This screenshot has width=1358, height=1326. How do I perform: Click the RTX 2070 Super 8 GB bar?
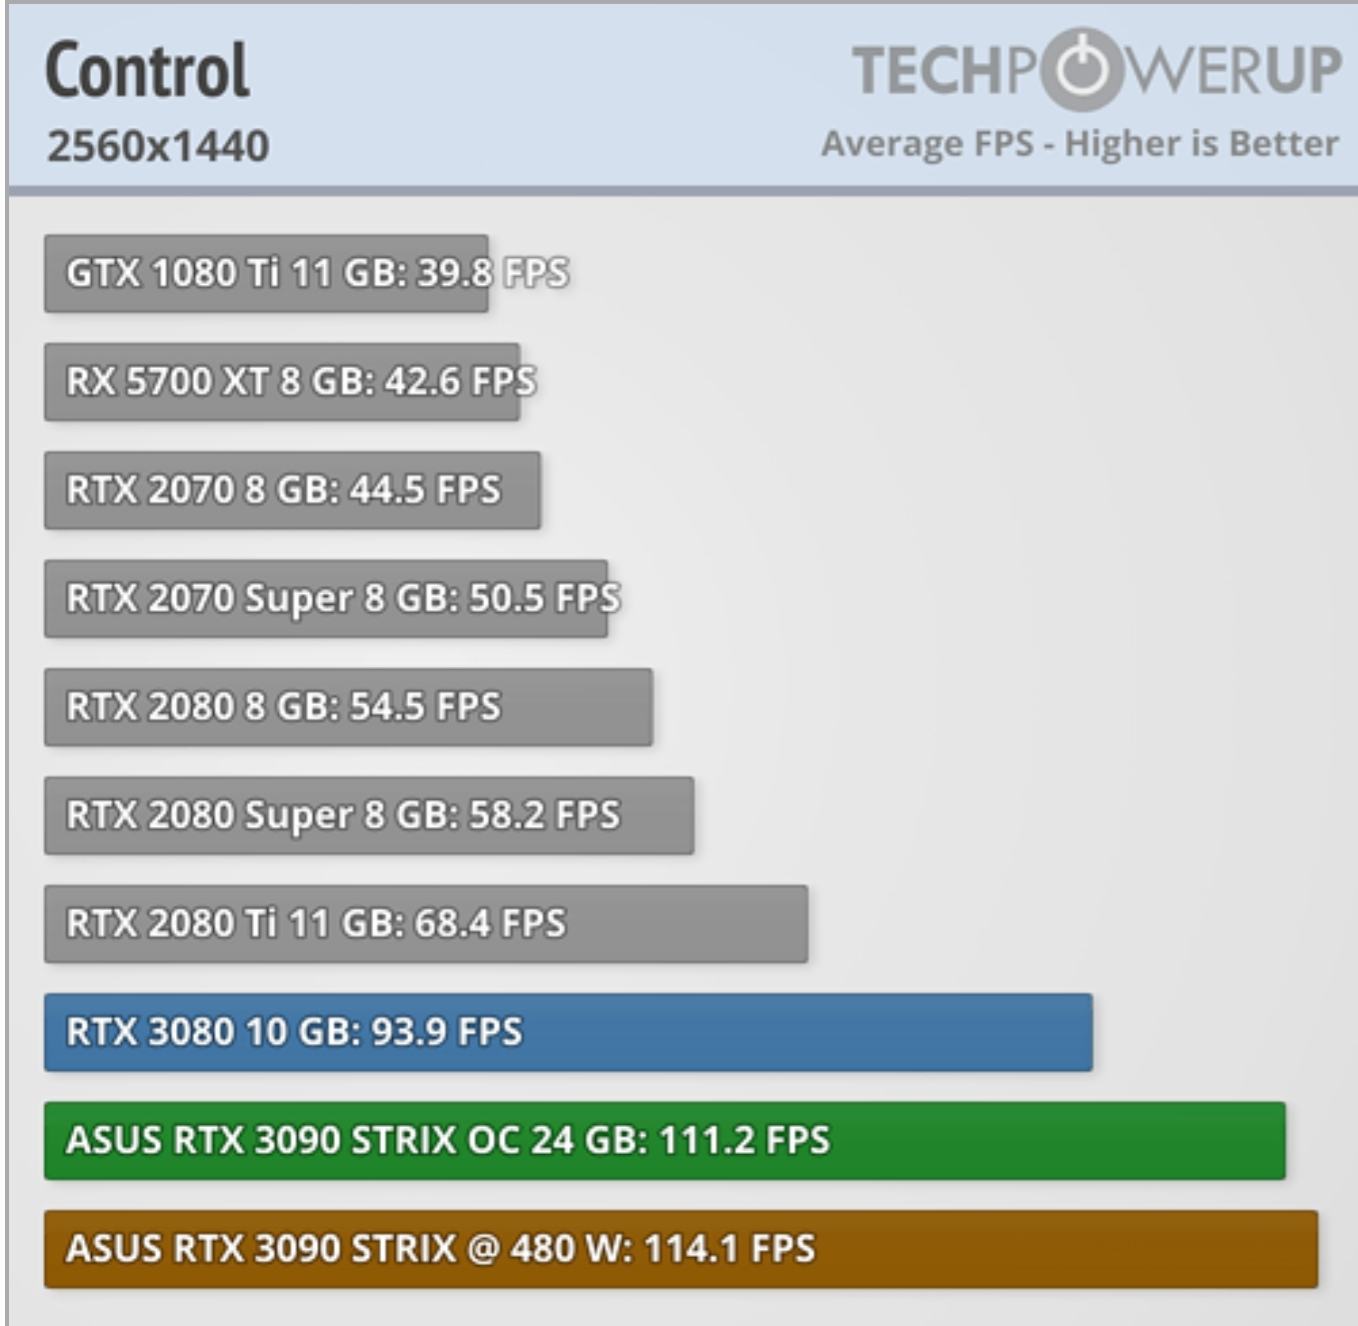tap(326, 598)
